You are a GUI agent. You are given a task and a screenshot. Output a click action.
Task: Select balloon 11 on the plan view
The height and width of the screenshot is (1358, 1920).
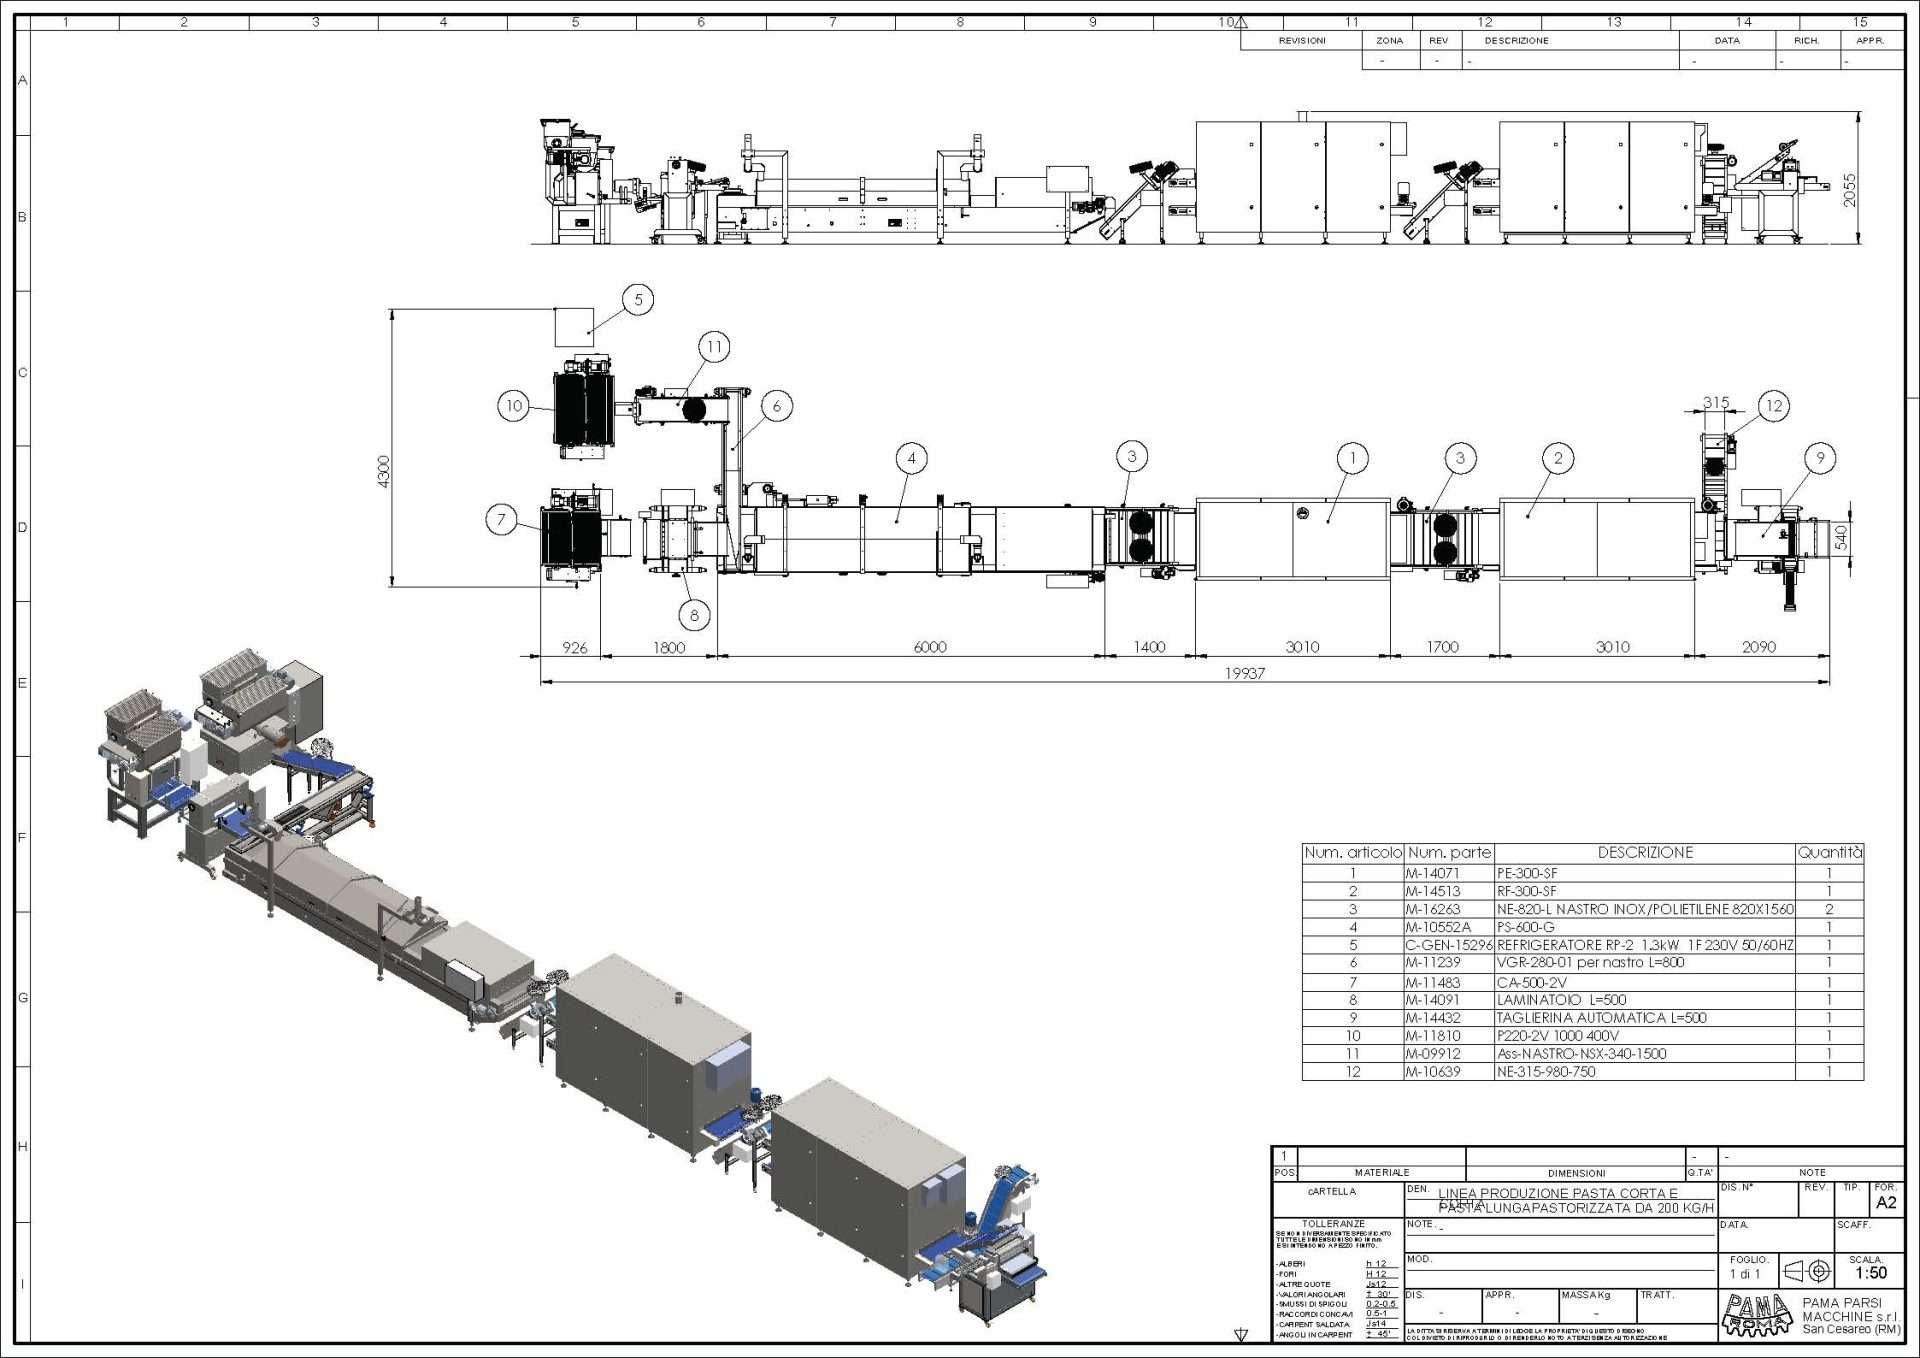pos(714,347)
